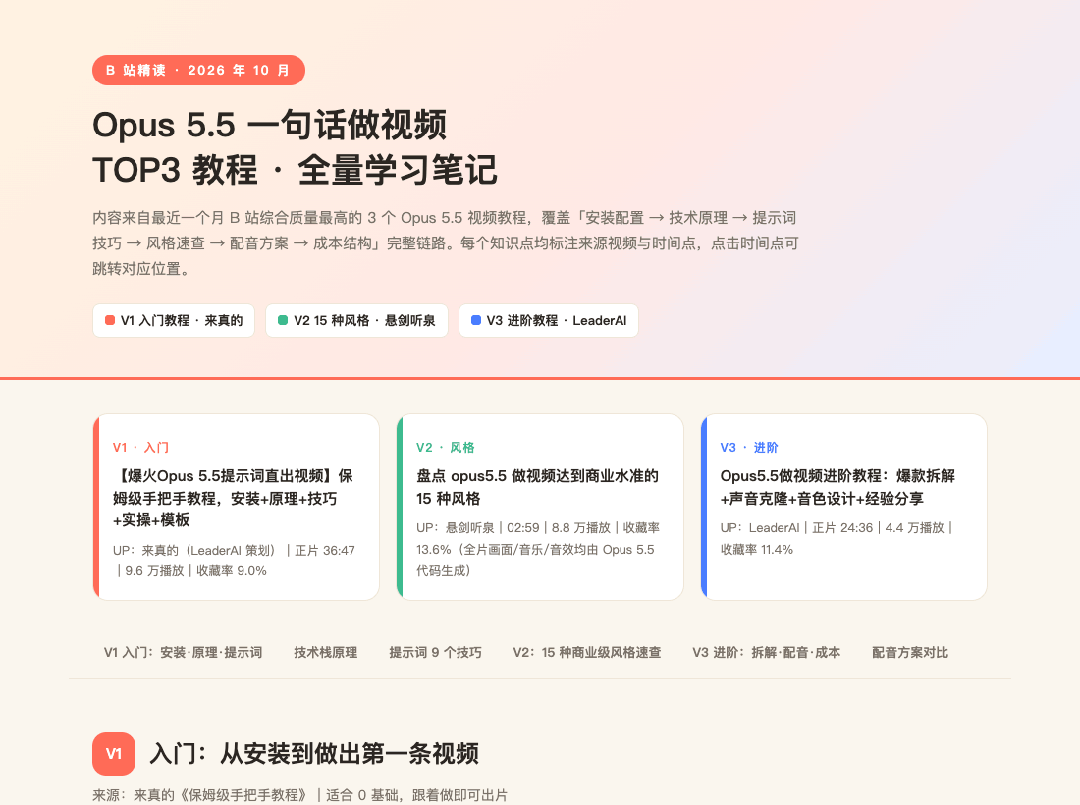
Task: Open the 'Opus5.5做视频进阶教程' card title
Action: click(838, 487)
